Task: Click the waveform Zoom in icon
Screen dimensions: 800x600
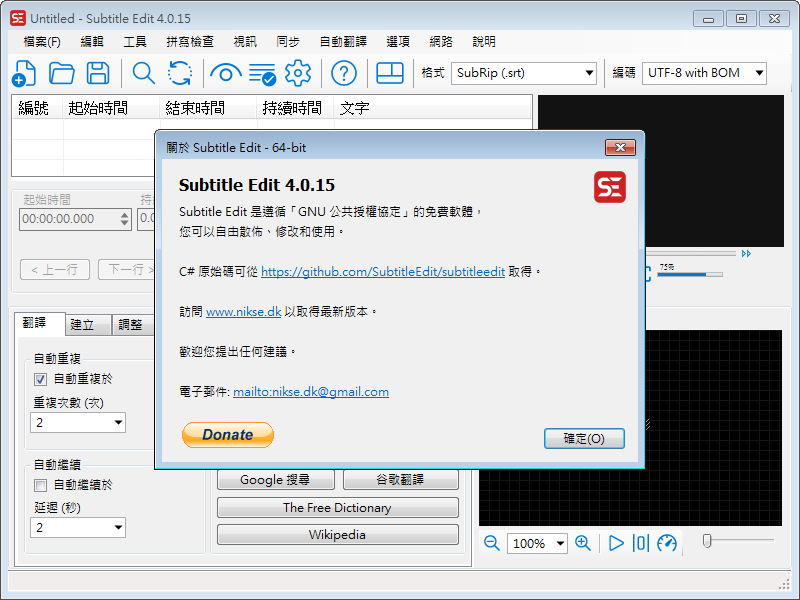Action: [x=583, y=543]
